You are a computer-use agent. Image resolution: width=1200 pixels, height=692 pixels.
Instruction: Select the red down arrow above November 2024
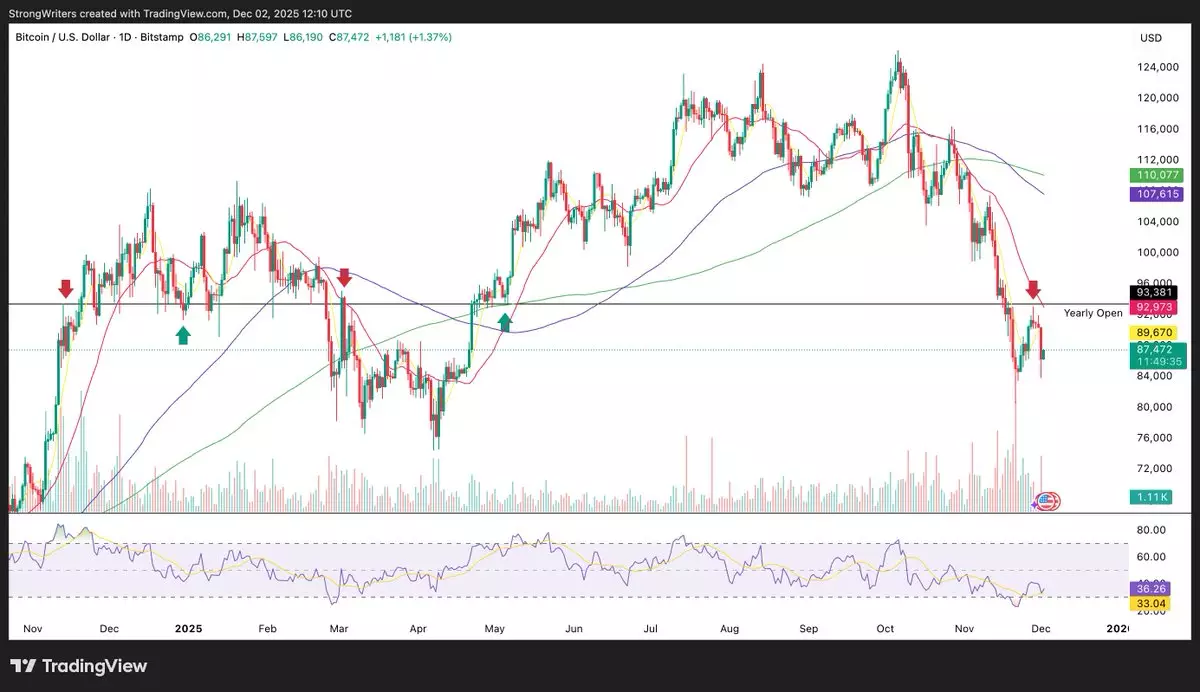point(65,289)
